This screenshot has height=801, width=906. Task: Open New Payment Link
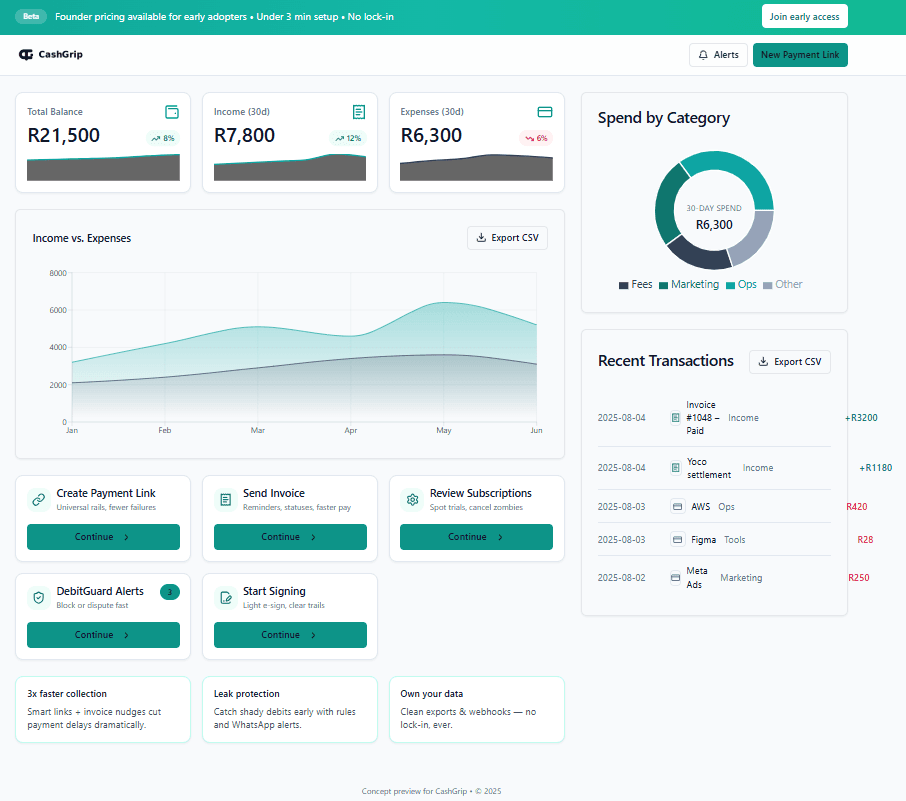pos(800,55)
